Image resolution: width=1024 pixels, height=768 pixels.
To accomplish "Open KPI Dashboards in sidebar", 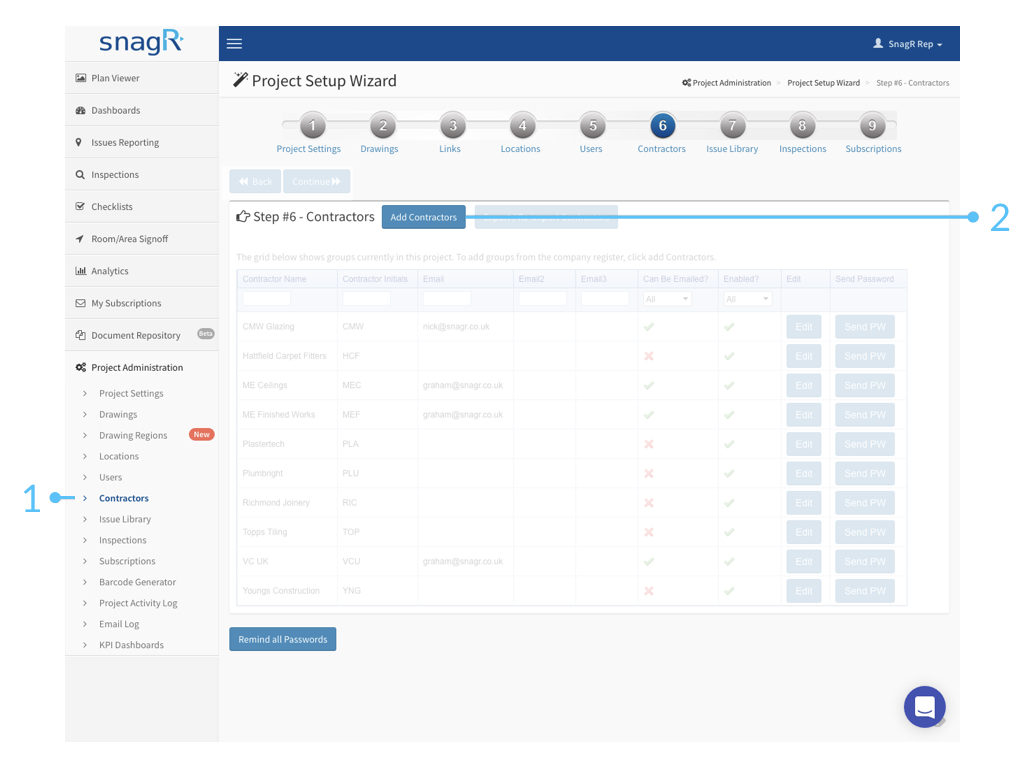I will coord(131,645).
